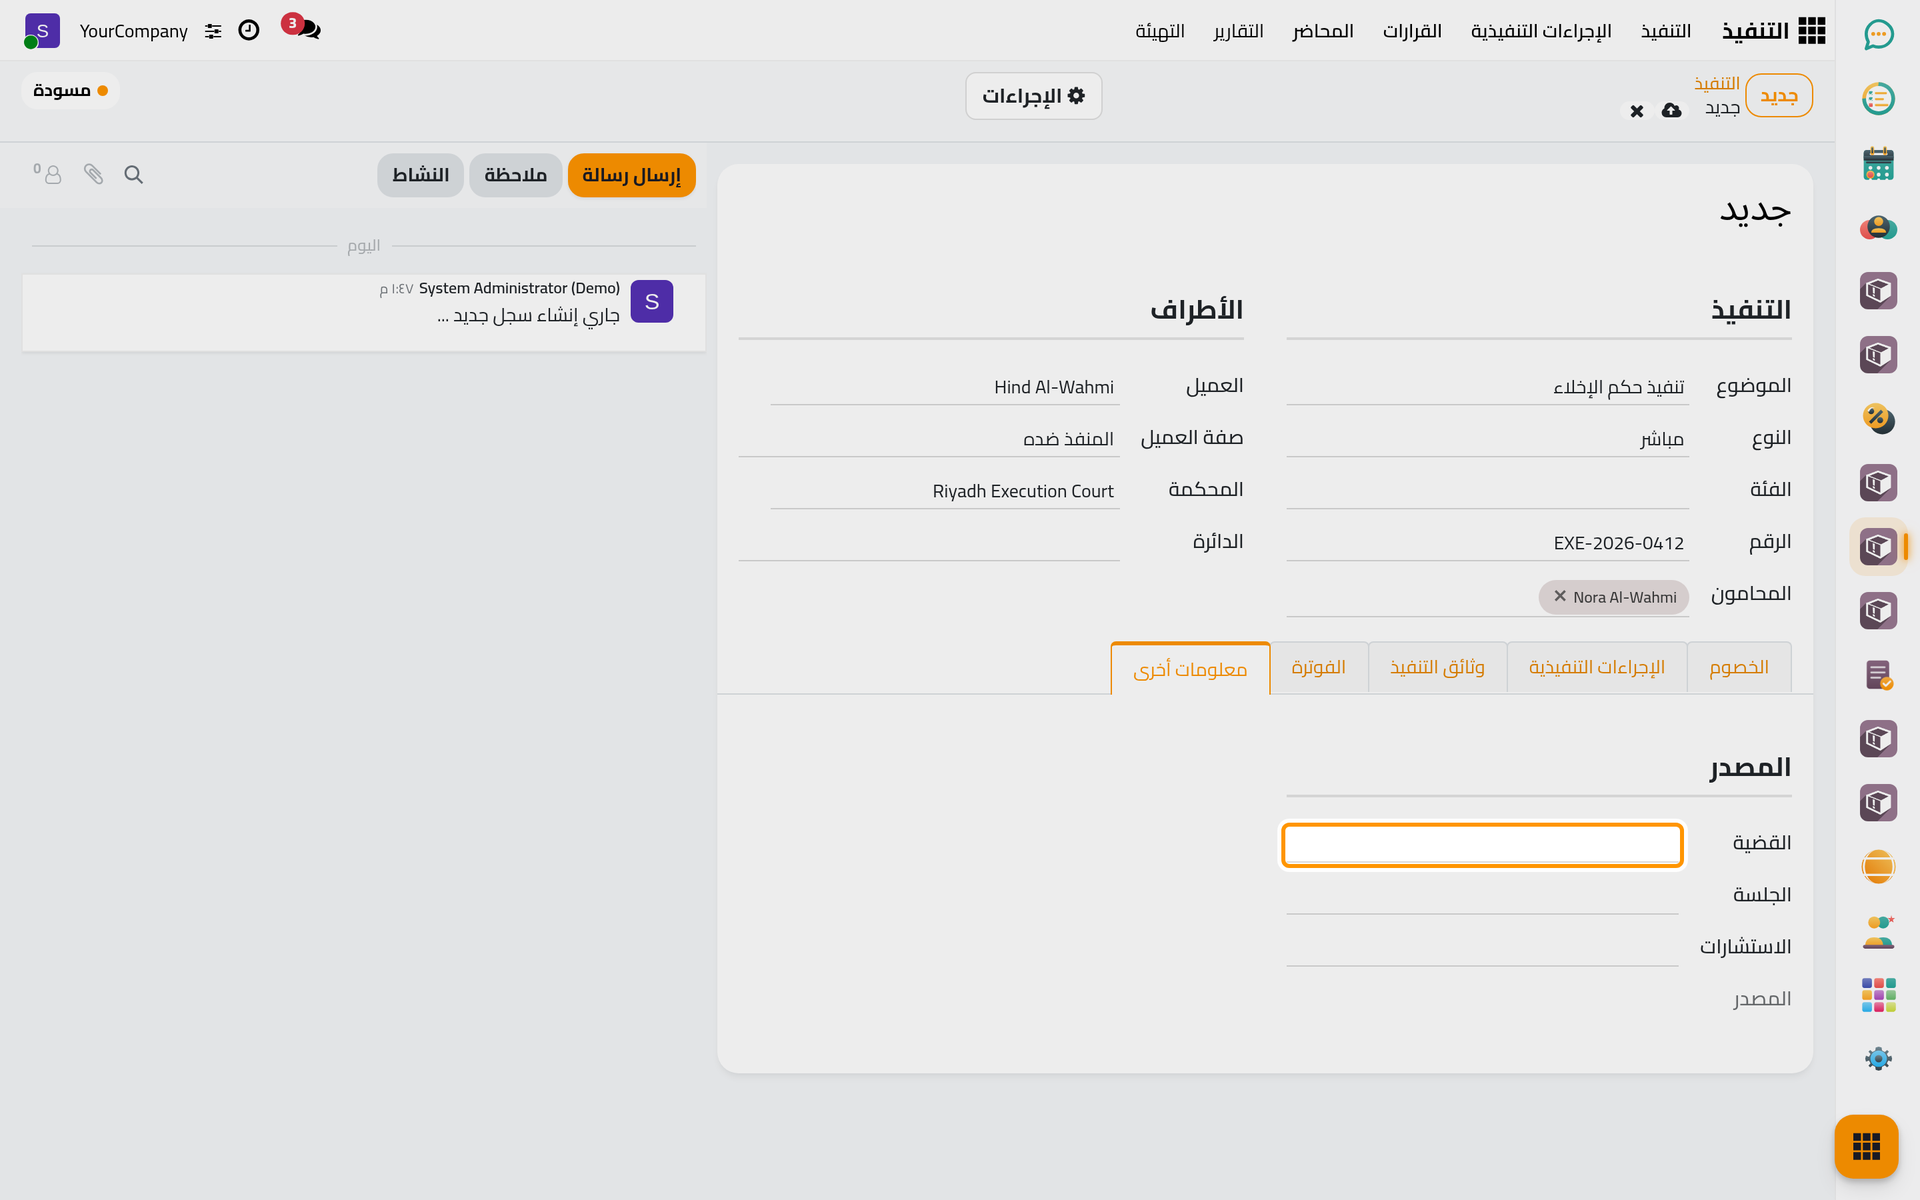Open the التقارير top menu
Image resolution: width=1920 pixels, height=1200 pixels.
click(1238, 31)
